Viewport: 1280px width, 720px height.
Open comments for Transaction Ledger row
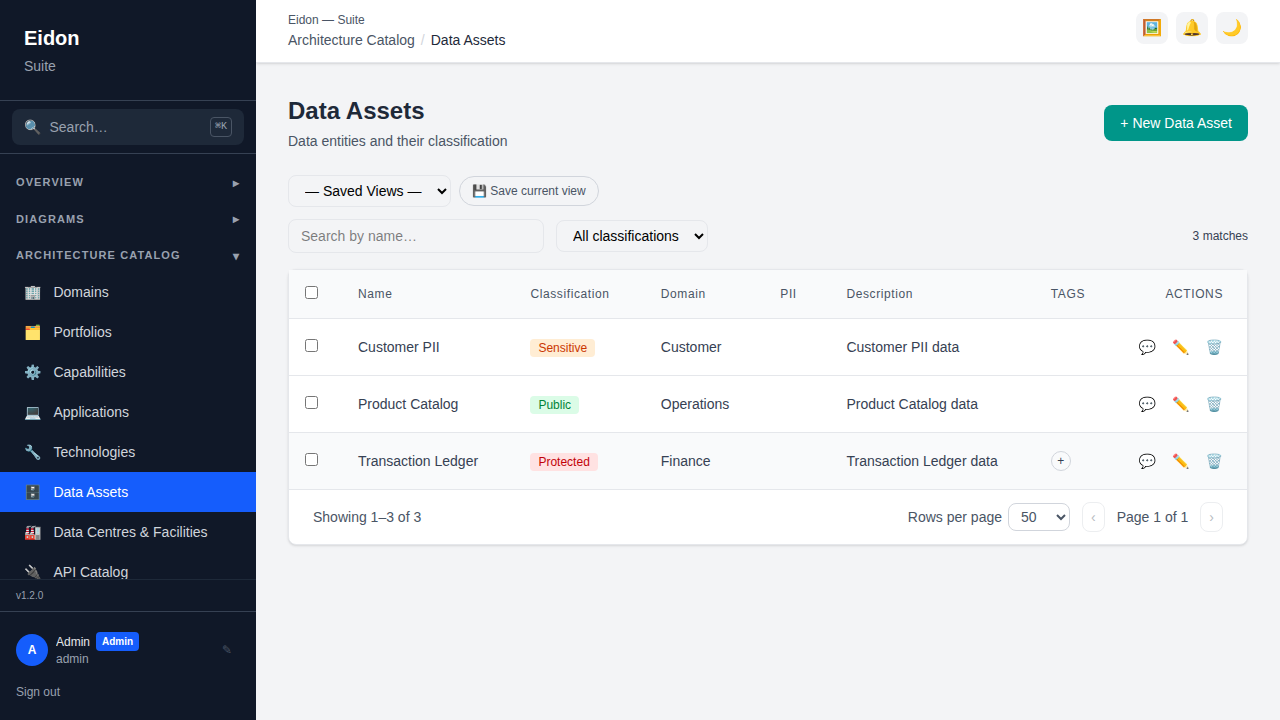tap(1147, 461)
